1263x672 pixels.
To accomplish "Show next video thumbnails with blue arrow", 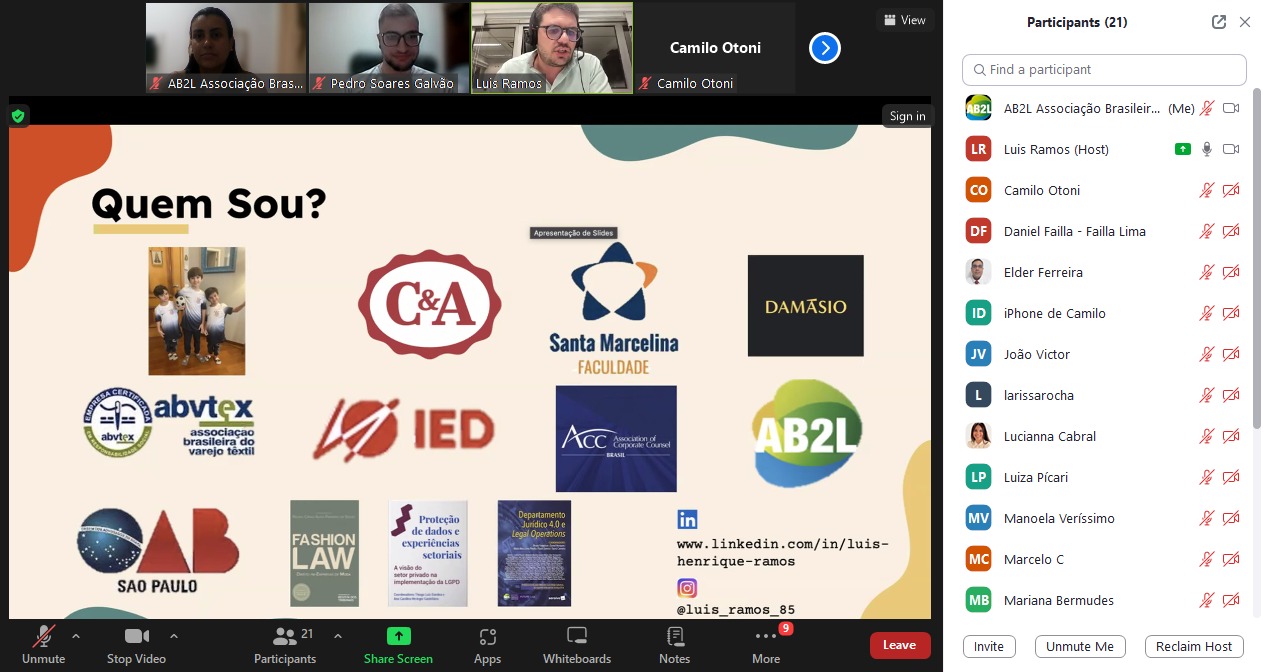I will (x=824, y=47).
